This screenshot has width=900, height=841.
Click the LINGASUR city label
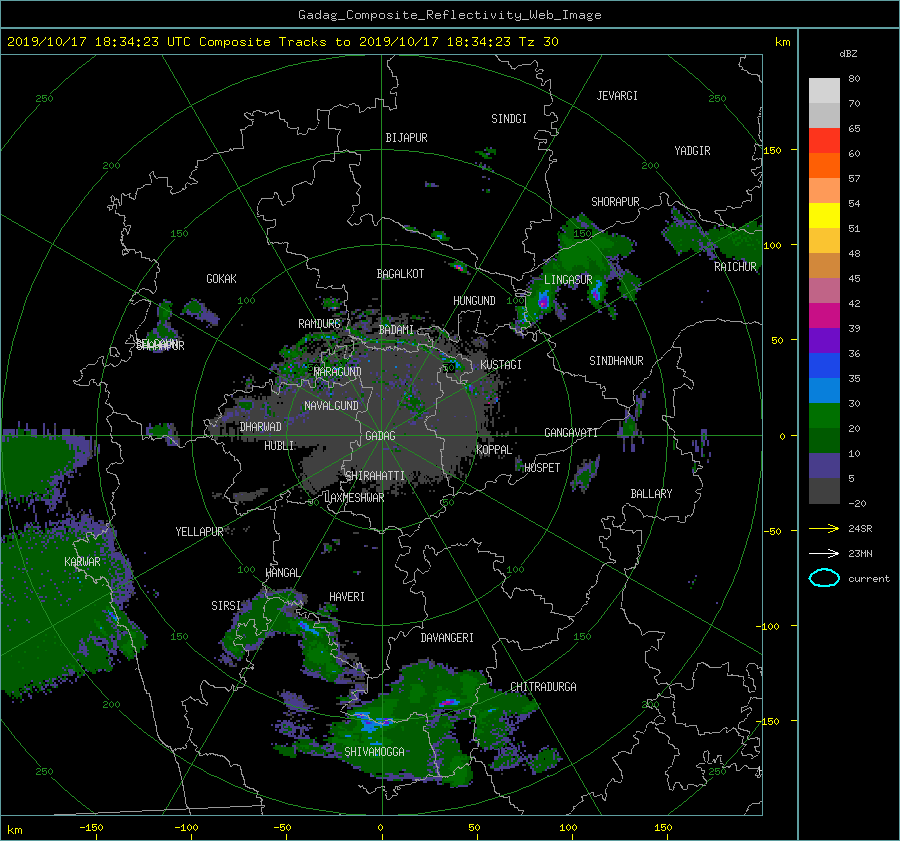pyautogui.click(x=568, y=280)
